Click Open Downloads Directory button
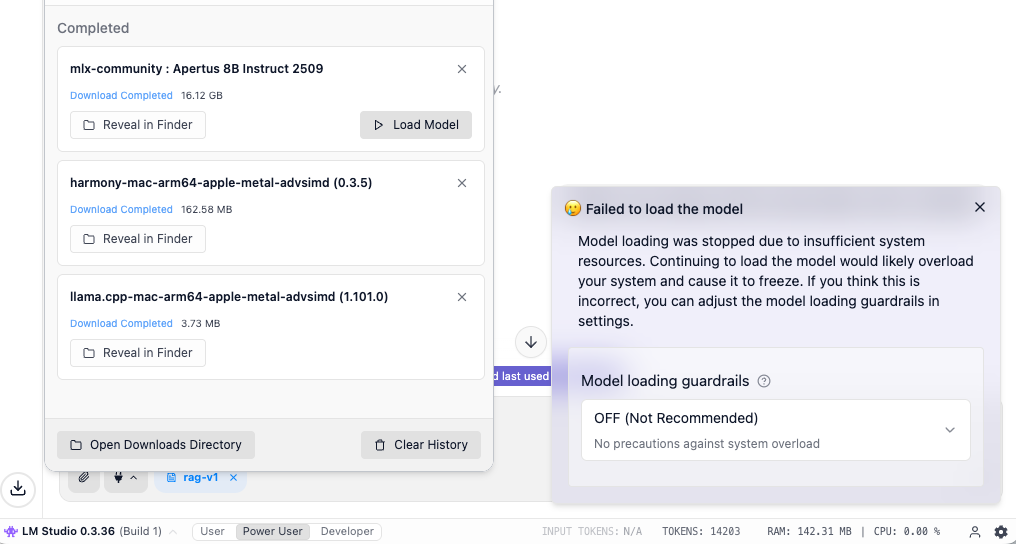The width and height of the screenshot is (1016, 544). click(156, 445)
